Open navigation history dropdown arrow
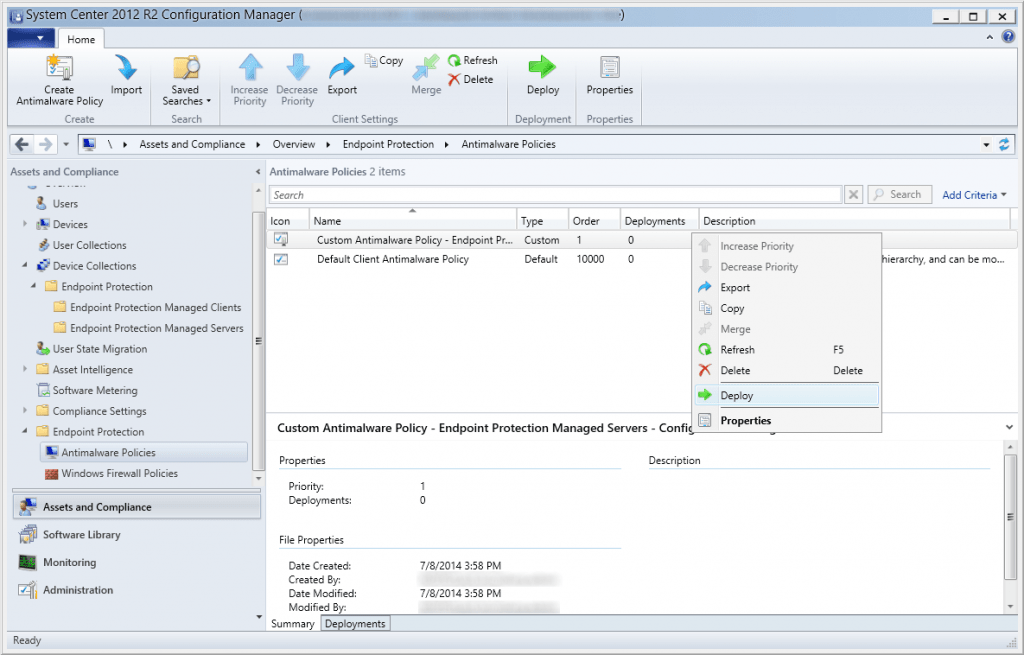The height and width of the screenshot is (655, 1024). [66, 144]
